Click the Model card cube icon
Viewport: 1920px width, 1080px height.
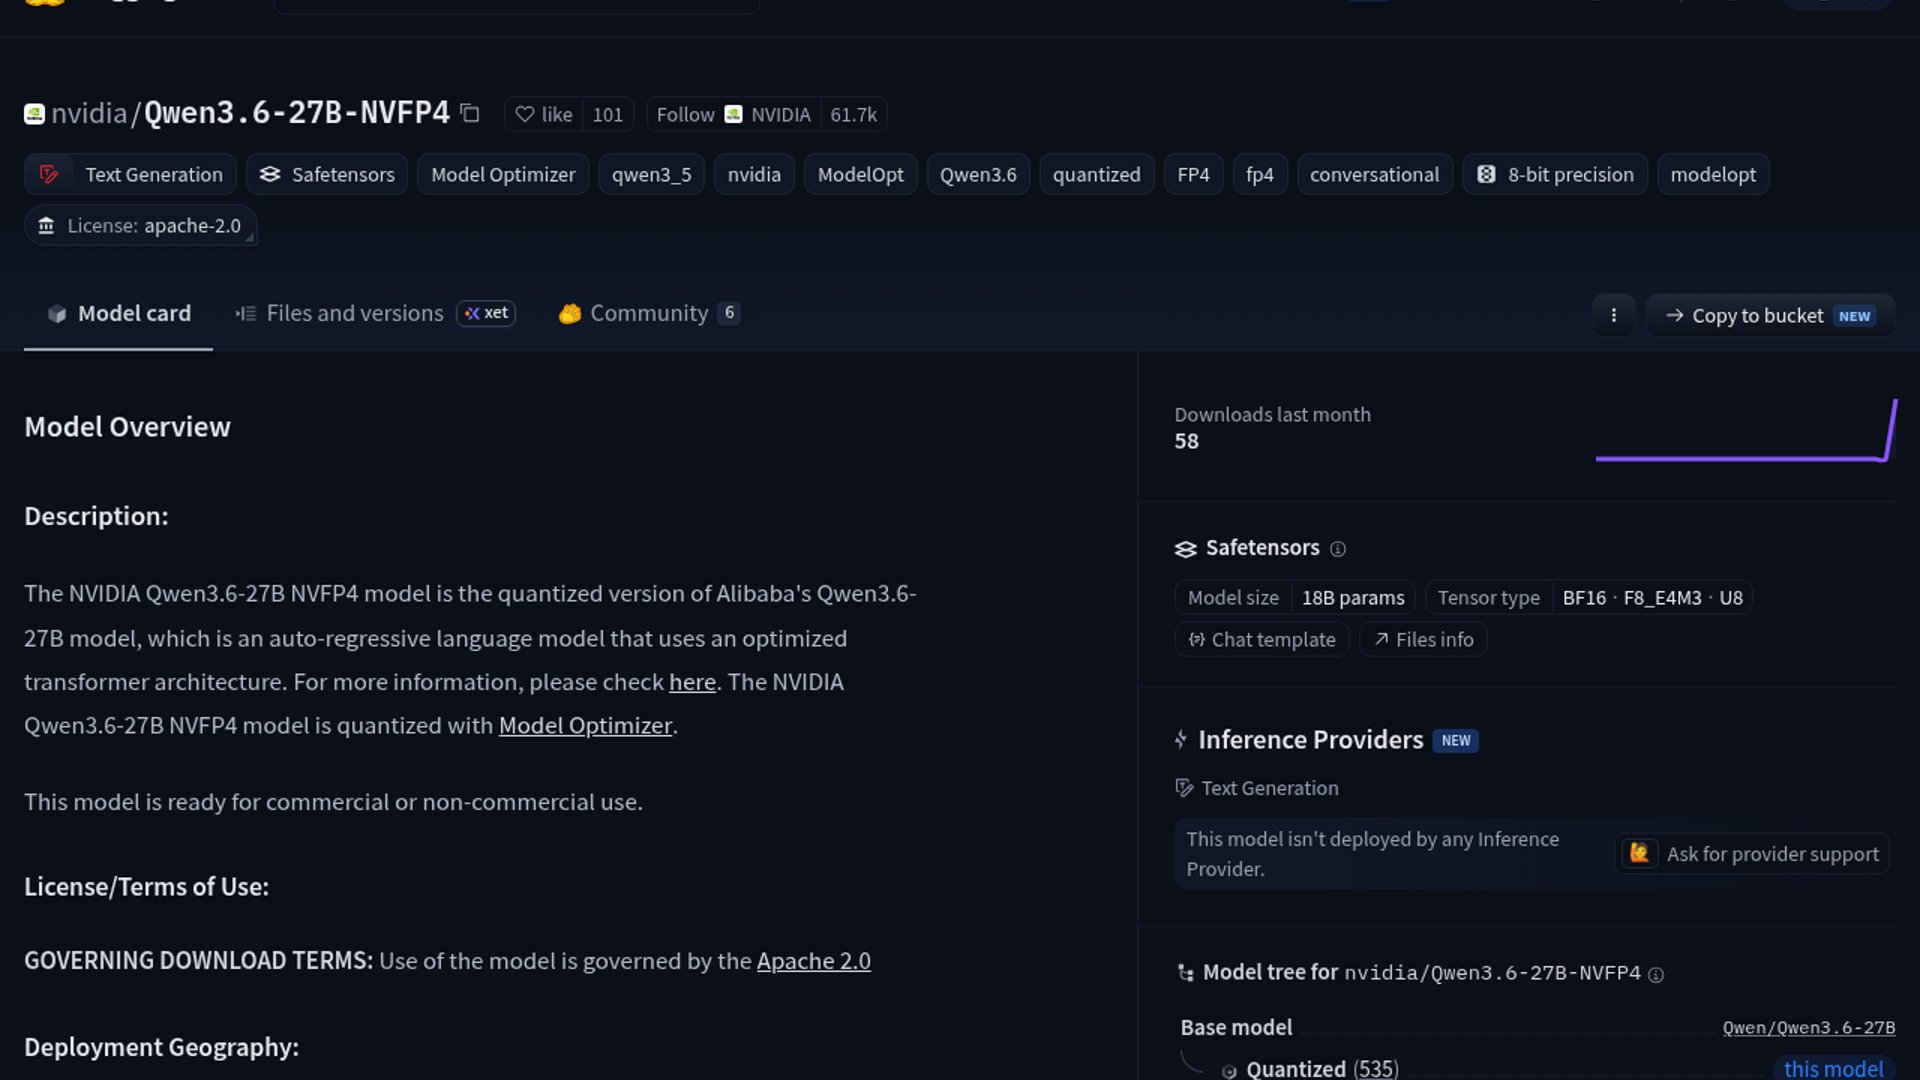click(57, 314)
